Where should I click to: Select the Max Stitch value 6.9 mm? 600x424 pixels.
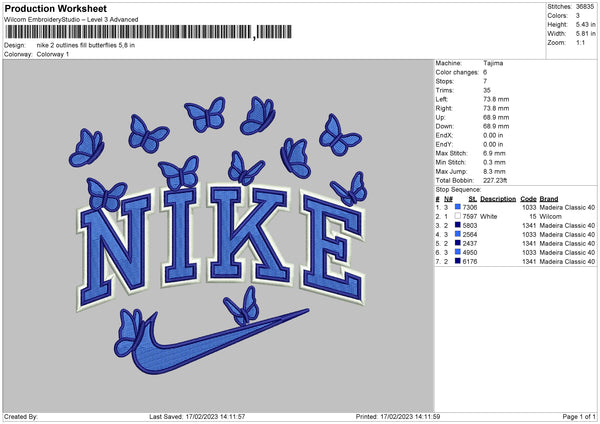click(494, 153)
